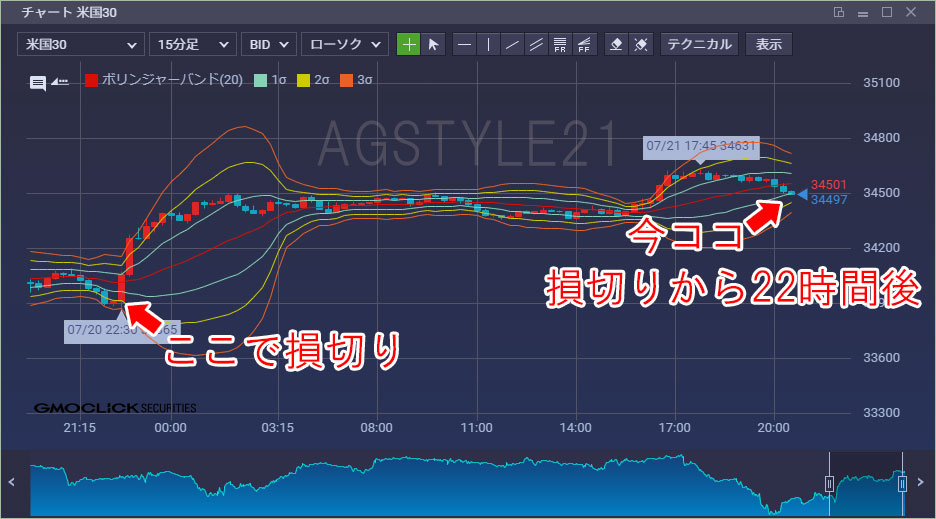This screenshot has width=936, height=519.
Task: Click the 07/20 22:30 low price label
Action: coord(122,330)
